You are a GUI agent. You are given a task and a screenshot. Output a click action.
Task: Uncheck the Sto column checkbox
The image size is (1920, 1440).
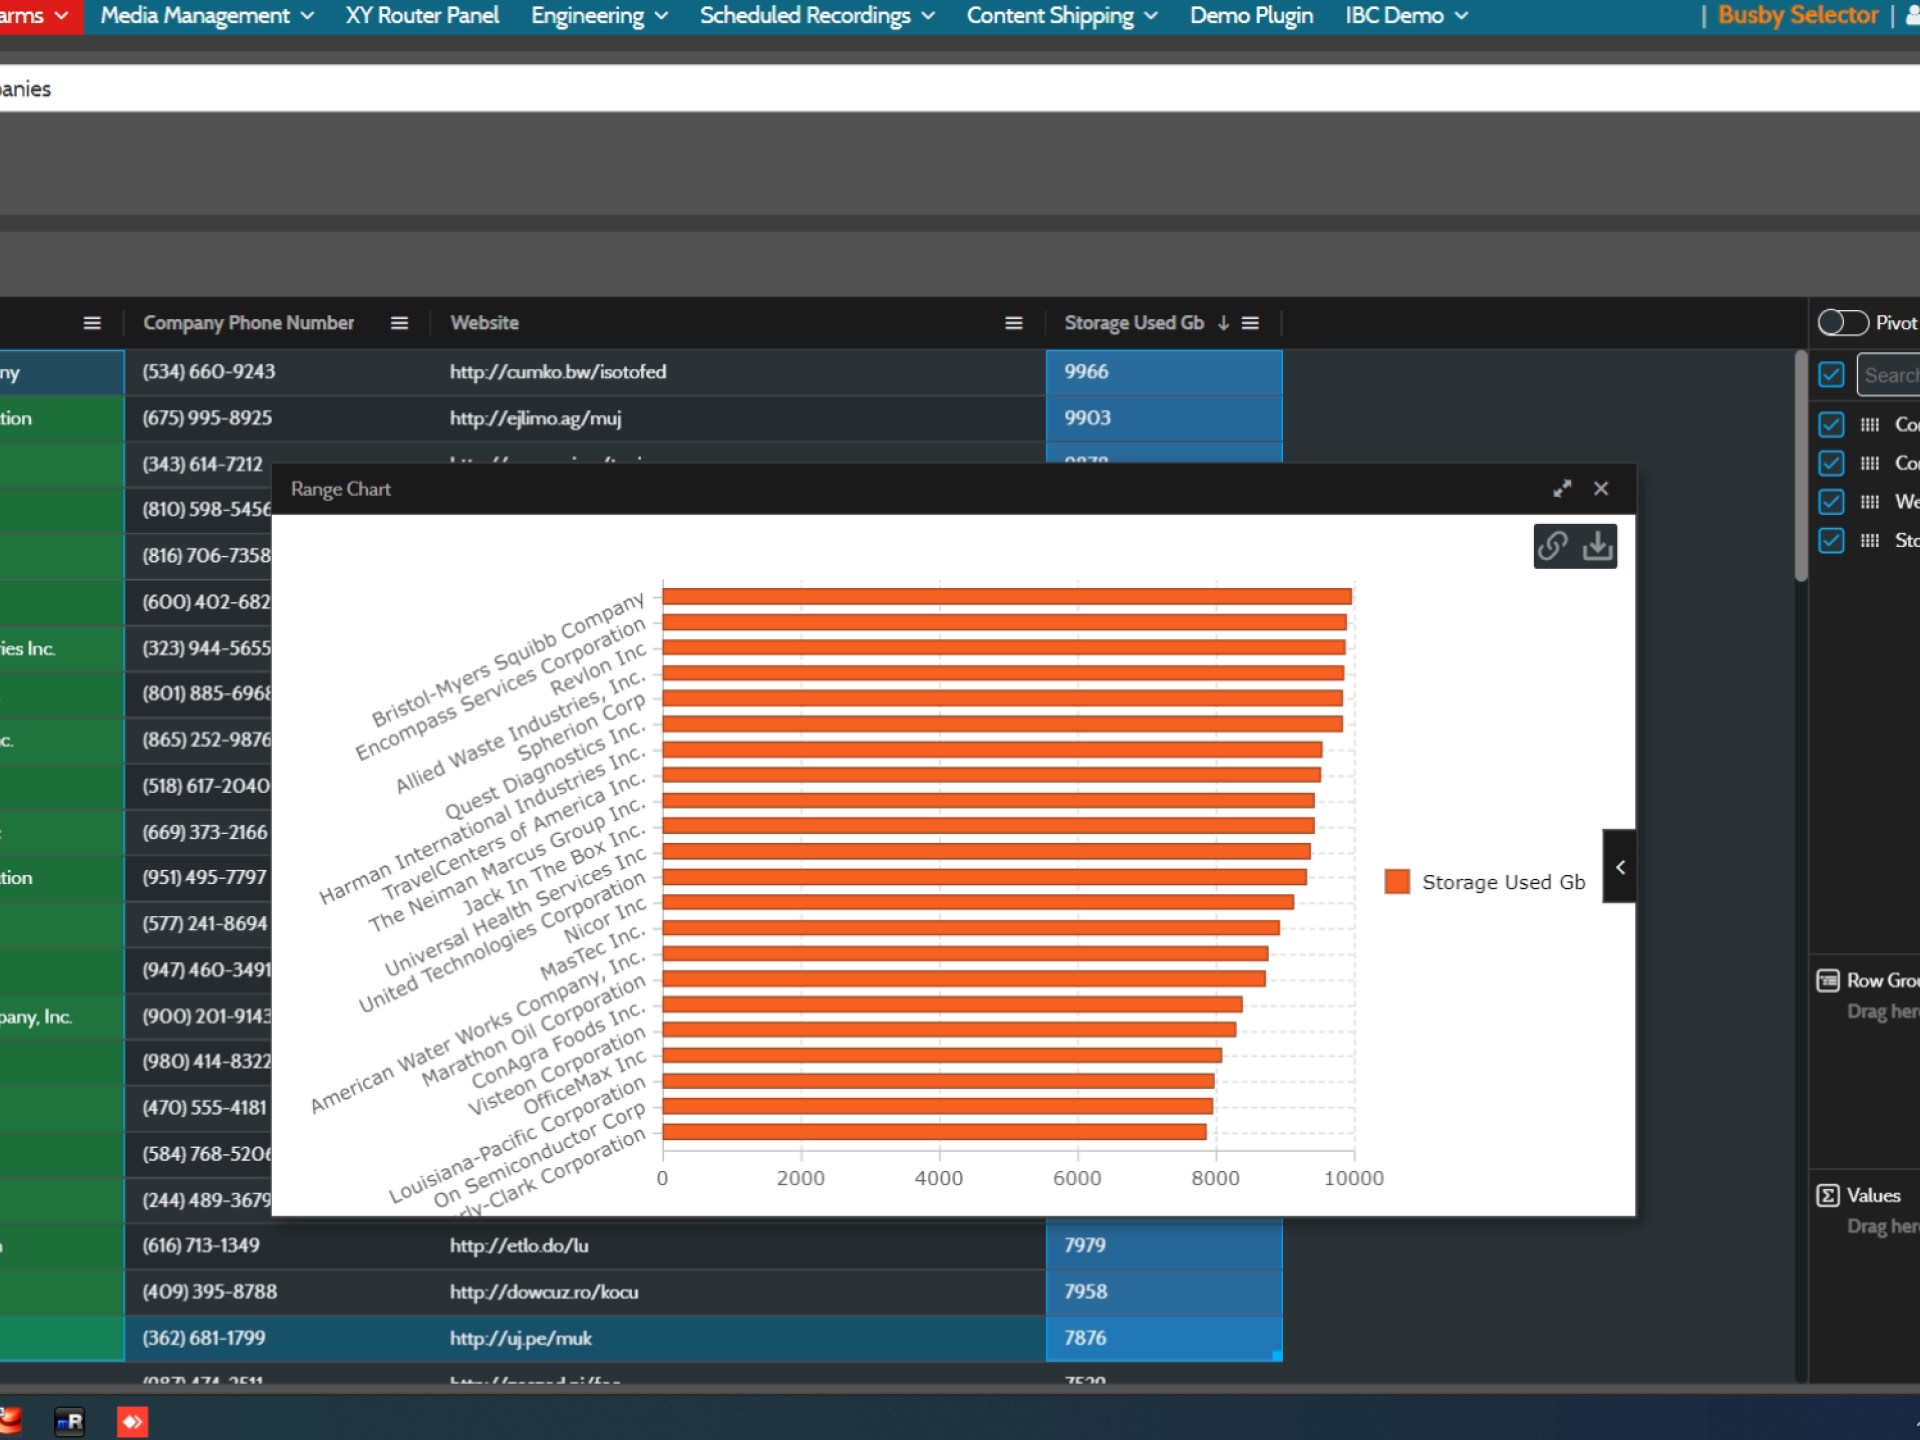pyautogui.click(x=1831, y=541)
